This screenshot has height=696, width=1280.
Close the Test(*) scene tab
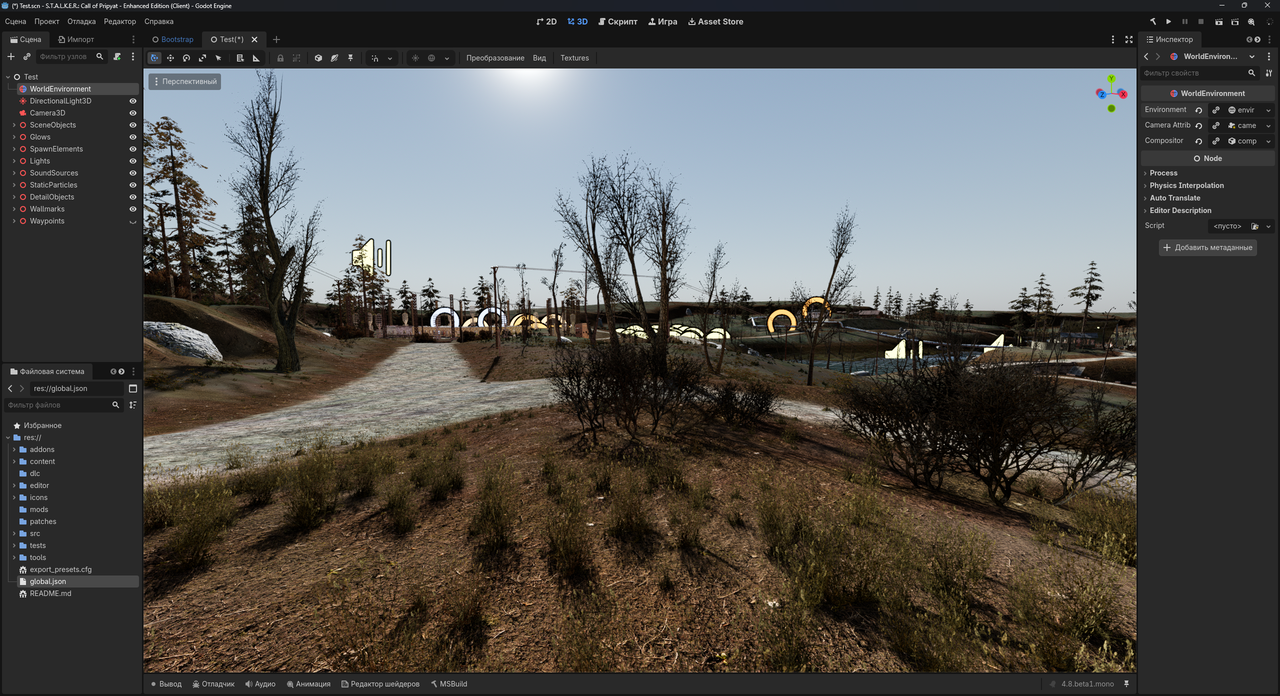click(254, 40)
